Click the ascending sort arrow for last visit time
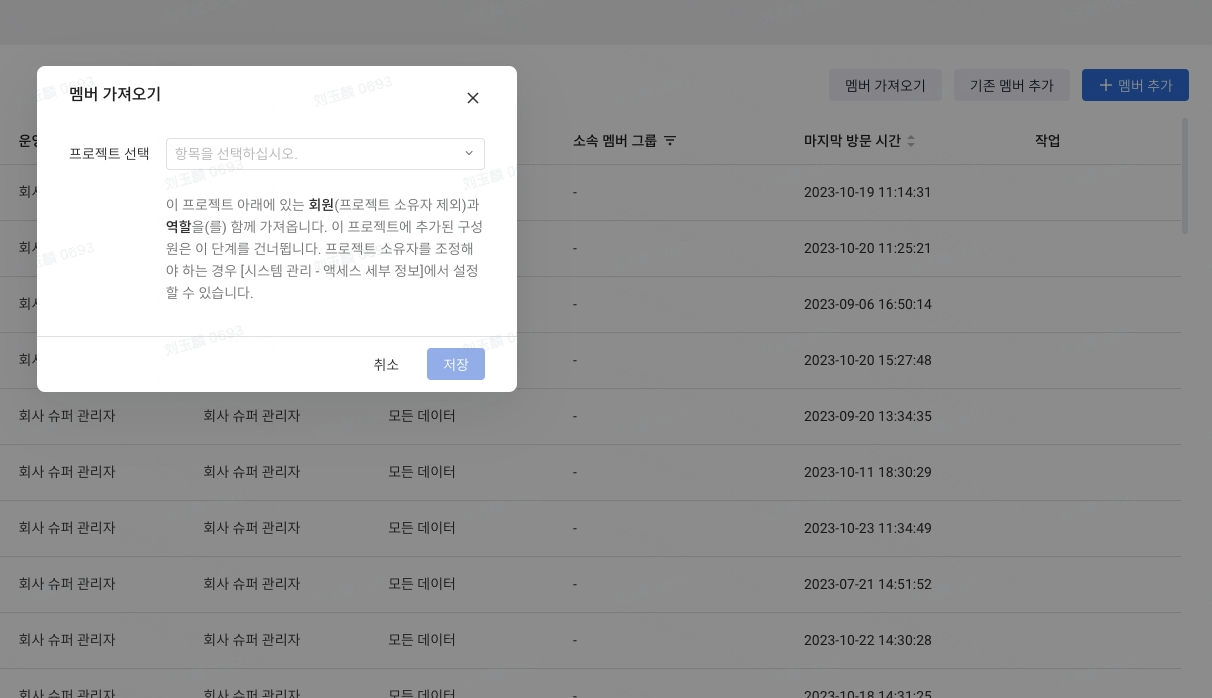Viewport: 1212px width, 698px height. pyautogui.click(x=912, y=137)
